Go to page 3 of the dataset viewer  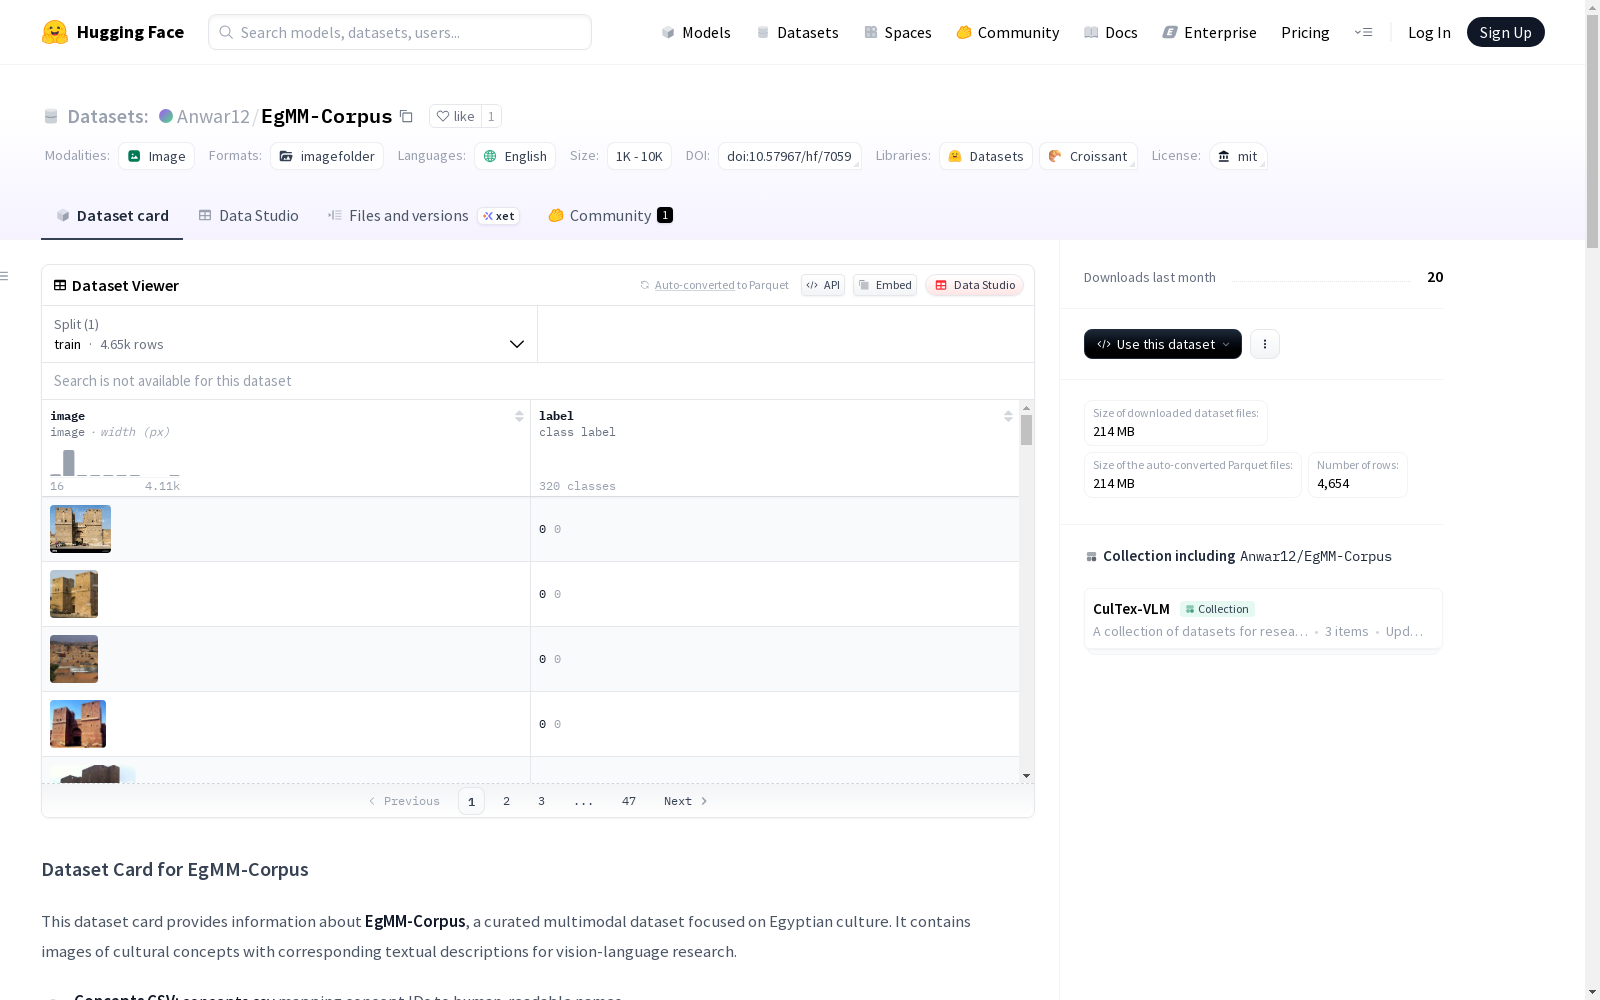542,801
